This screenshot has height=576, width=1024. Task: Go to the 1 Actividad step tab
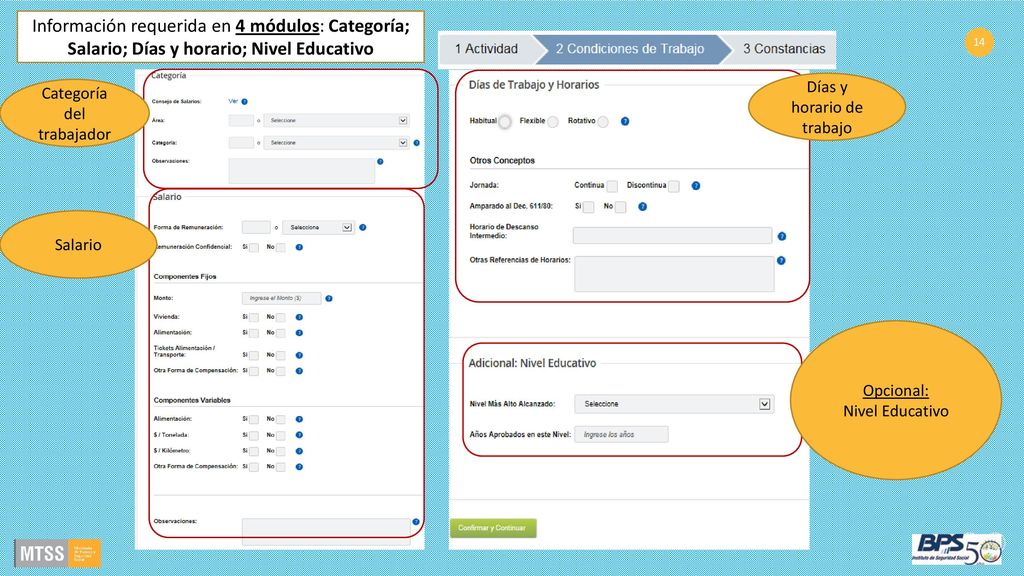[487, 49]
